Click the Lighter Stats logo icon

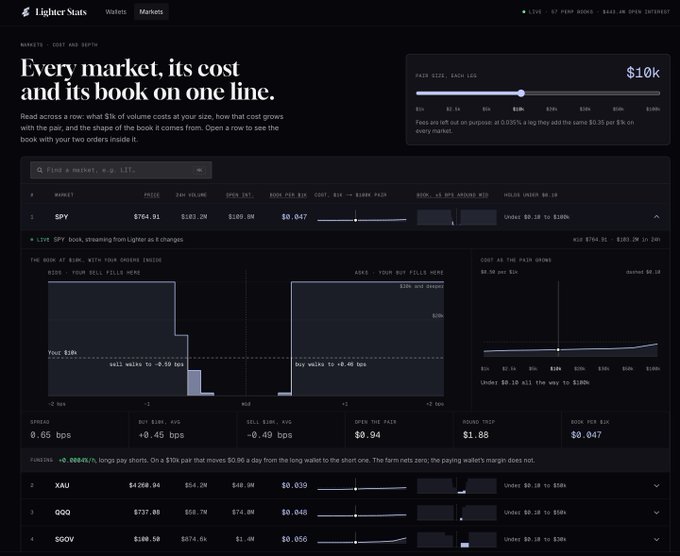pyautogui.click(x=26, y=12)
